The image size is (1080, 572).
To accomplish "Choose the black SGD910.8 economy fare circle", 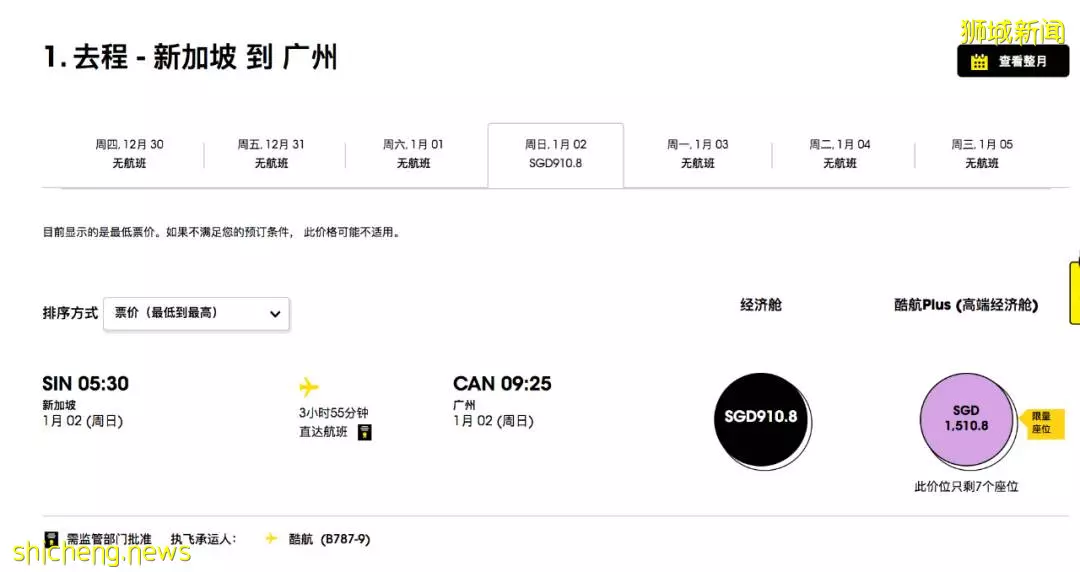I will click(x=761, y=419).
